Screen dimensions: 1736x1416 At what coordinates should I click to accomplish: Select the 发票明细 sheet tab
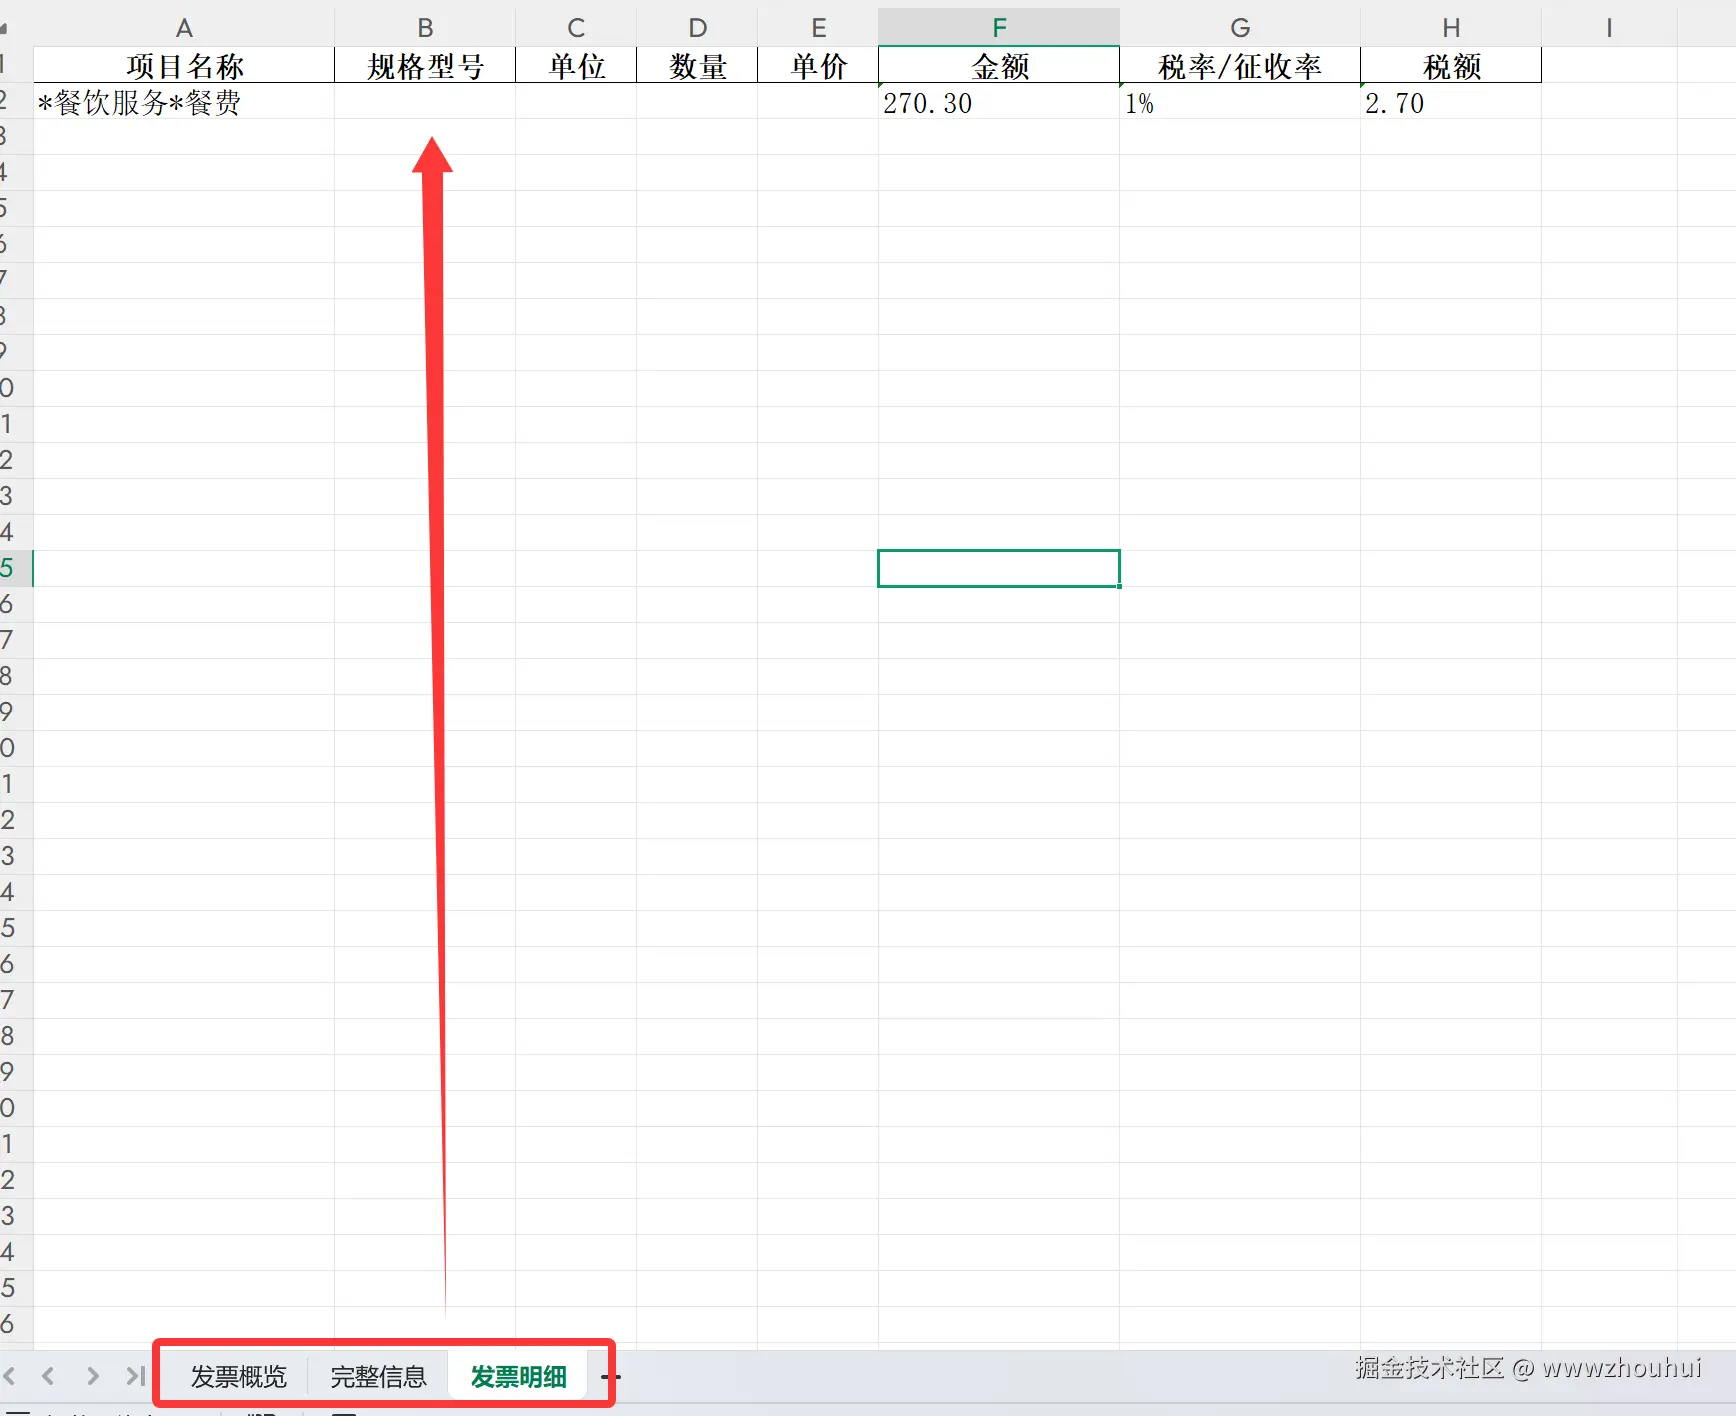[x=518, y=1377]
